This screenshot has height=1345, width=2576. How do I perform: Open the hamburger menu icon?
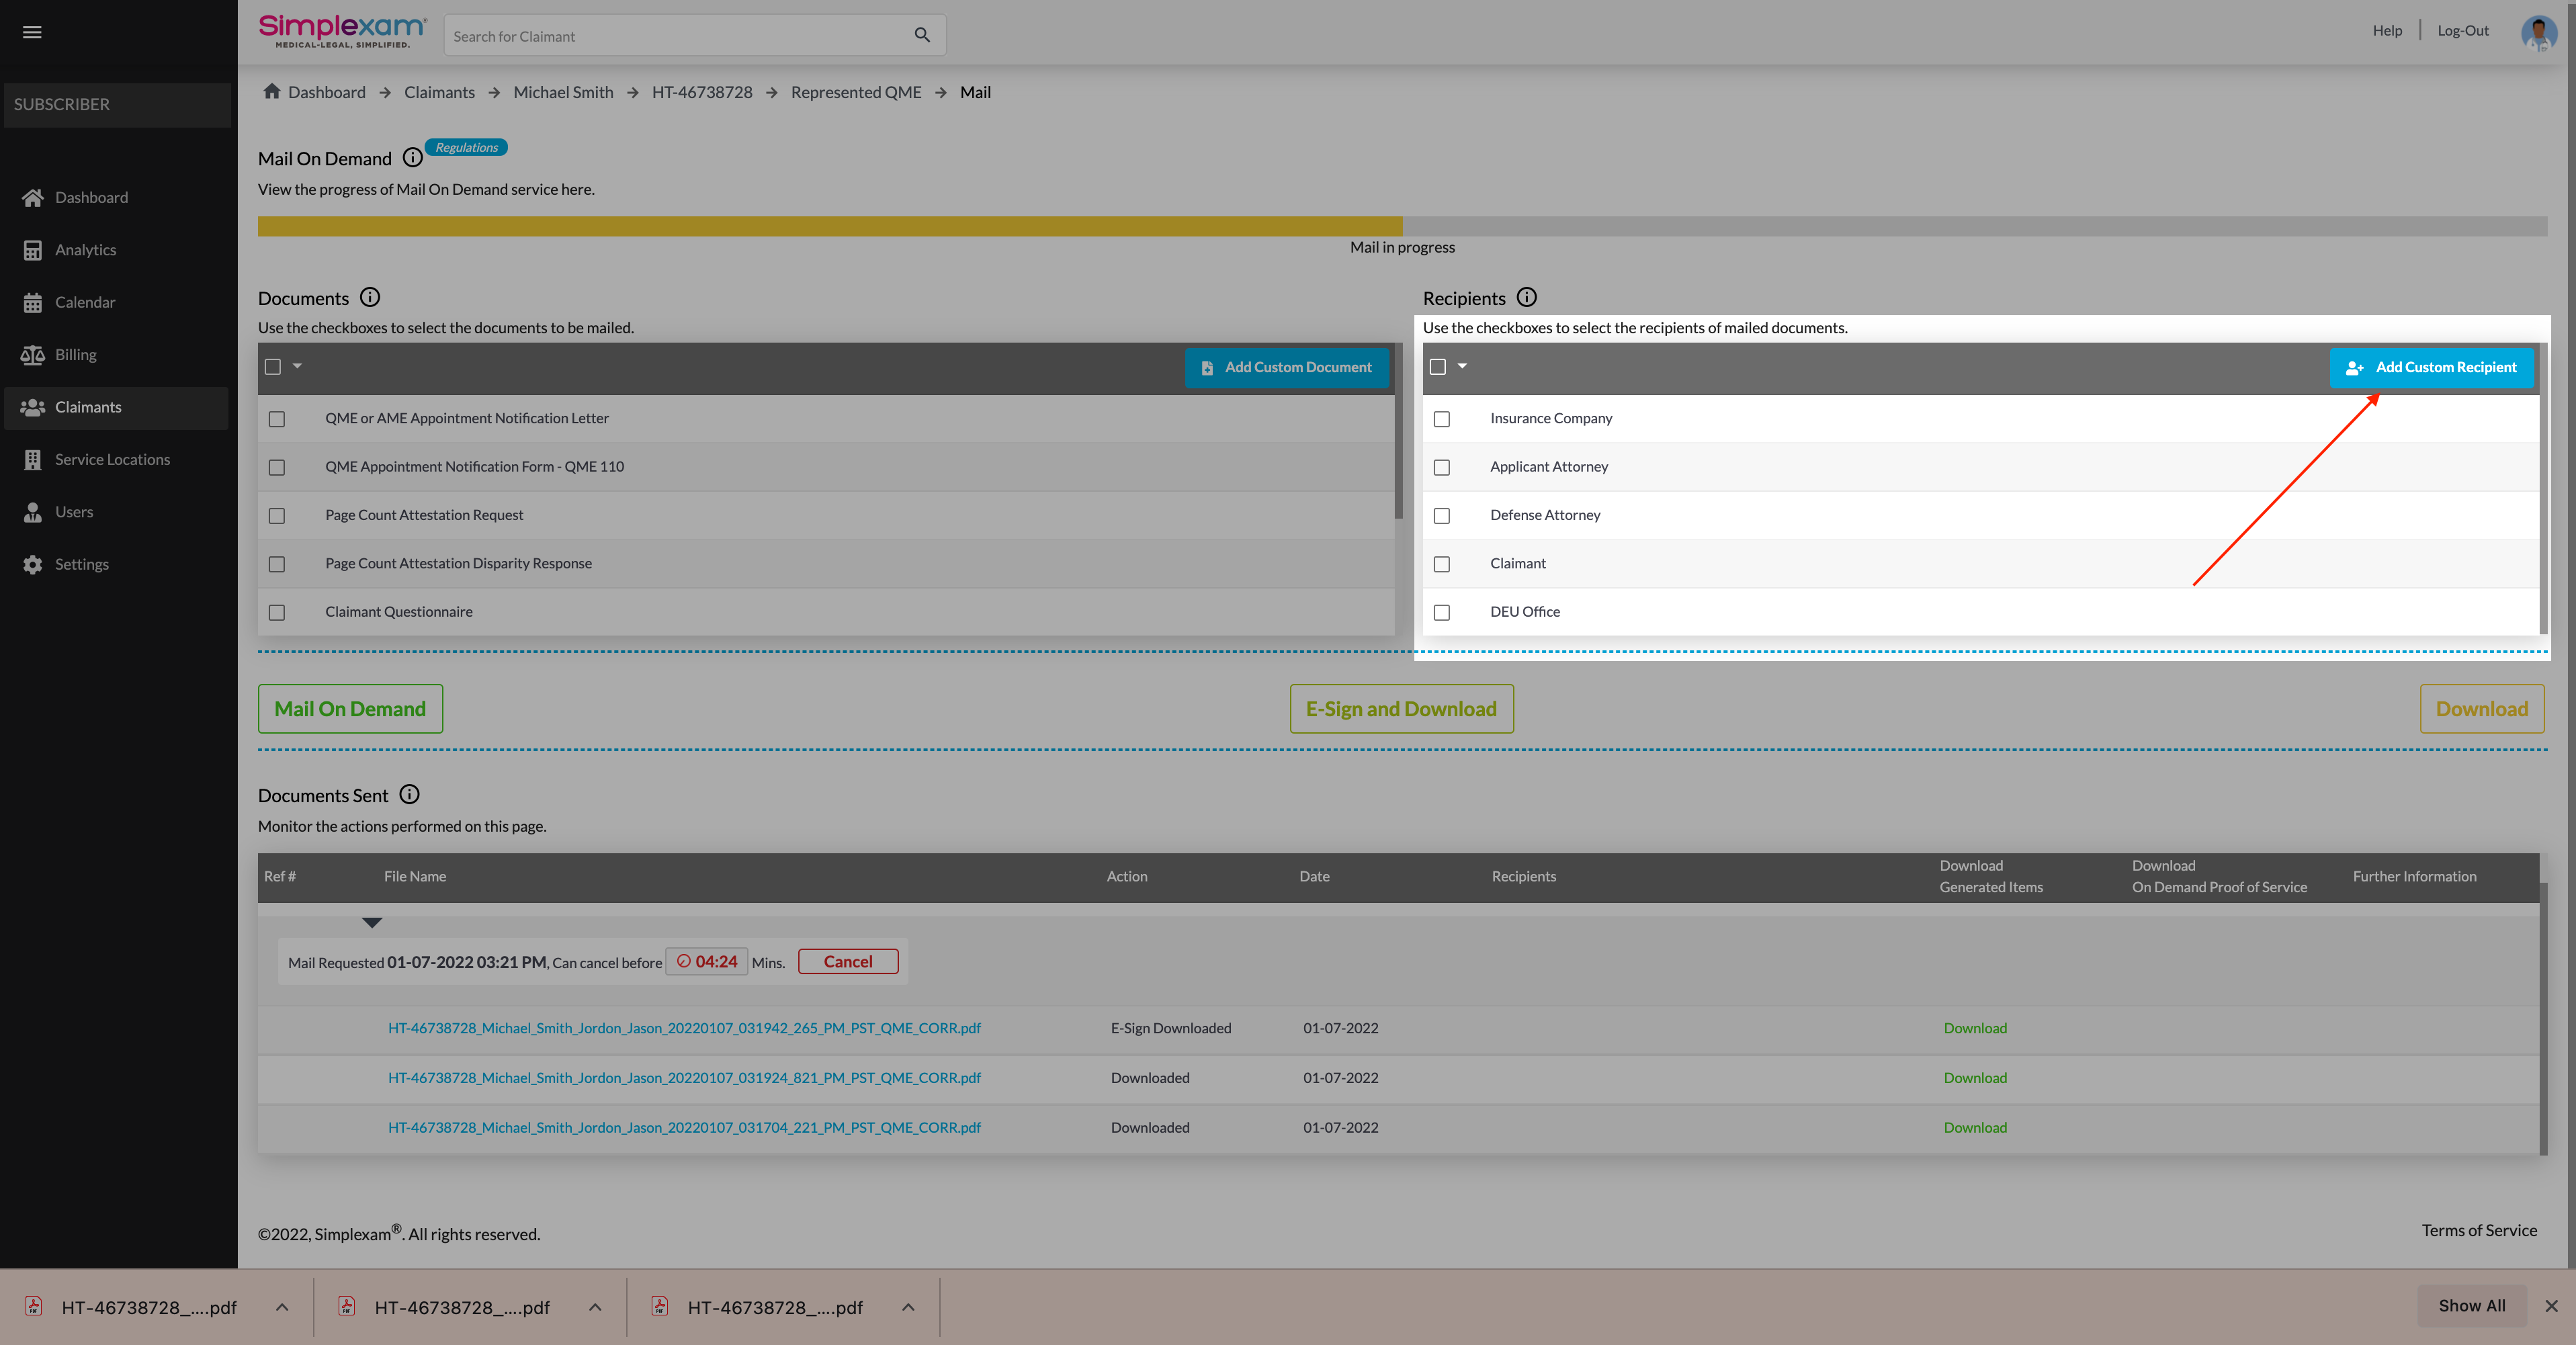pos(32,32)
